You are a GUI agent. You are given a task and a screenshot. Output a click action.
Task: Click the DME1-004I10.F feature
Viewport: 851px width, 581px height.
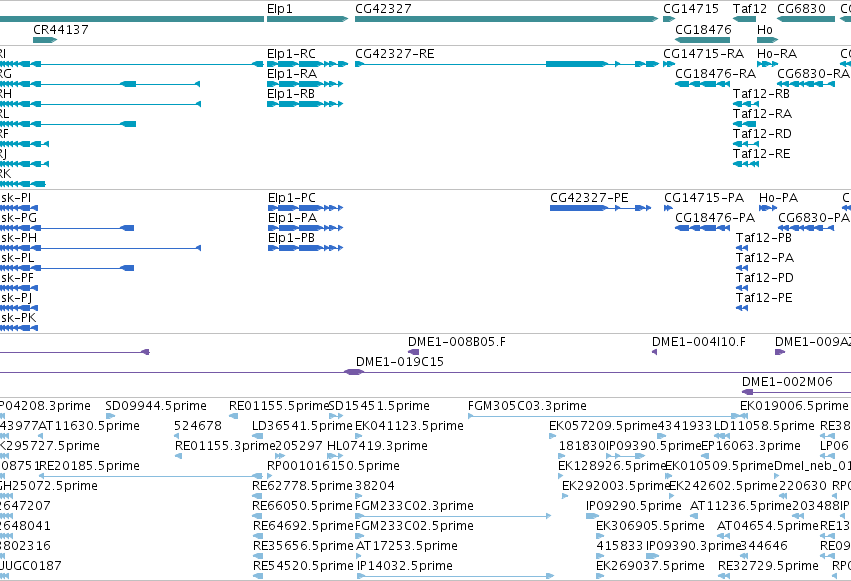[x=655, y=352]
